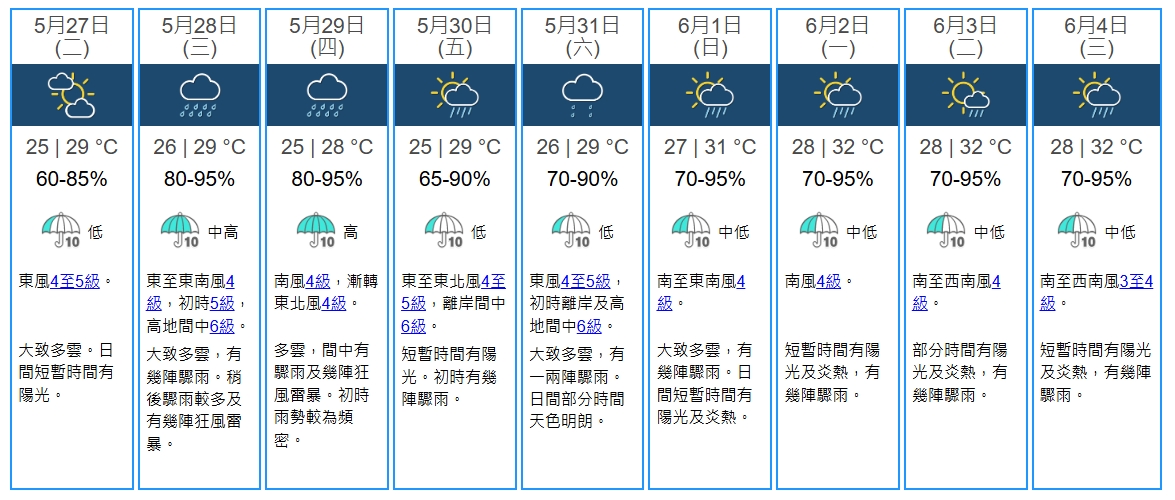Click the May 28 rain cloud icon
This screenshot has width=1175, height=500.
(x=199, y=95)
